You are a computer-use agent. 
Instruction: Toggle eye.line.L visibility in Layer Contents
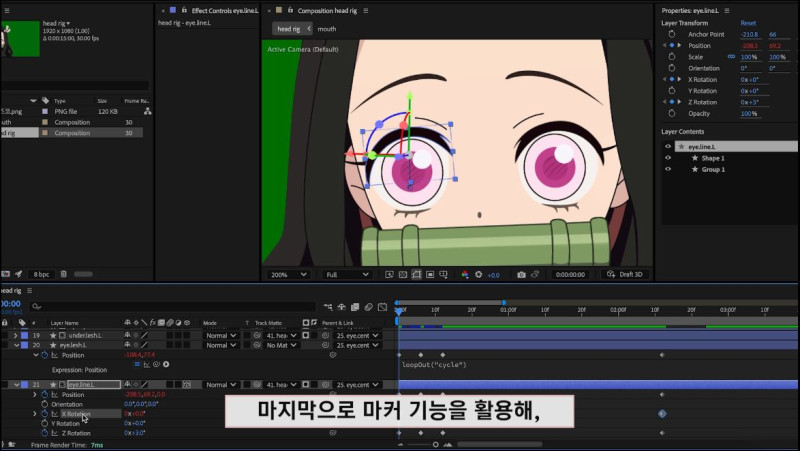tap(669, 146)
